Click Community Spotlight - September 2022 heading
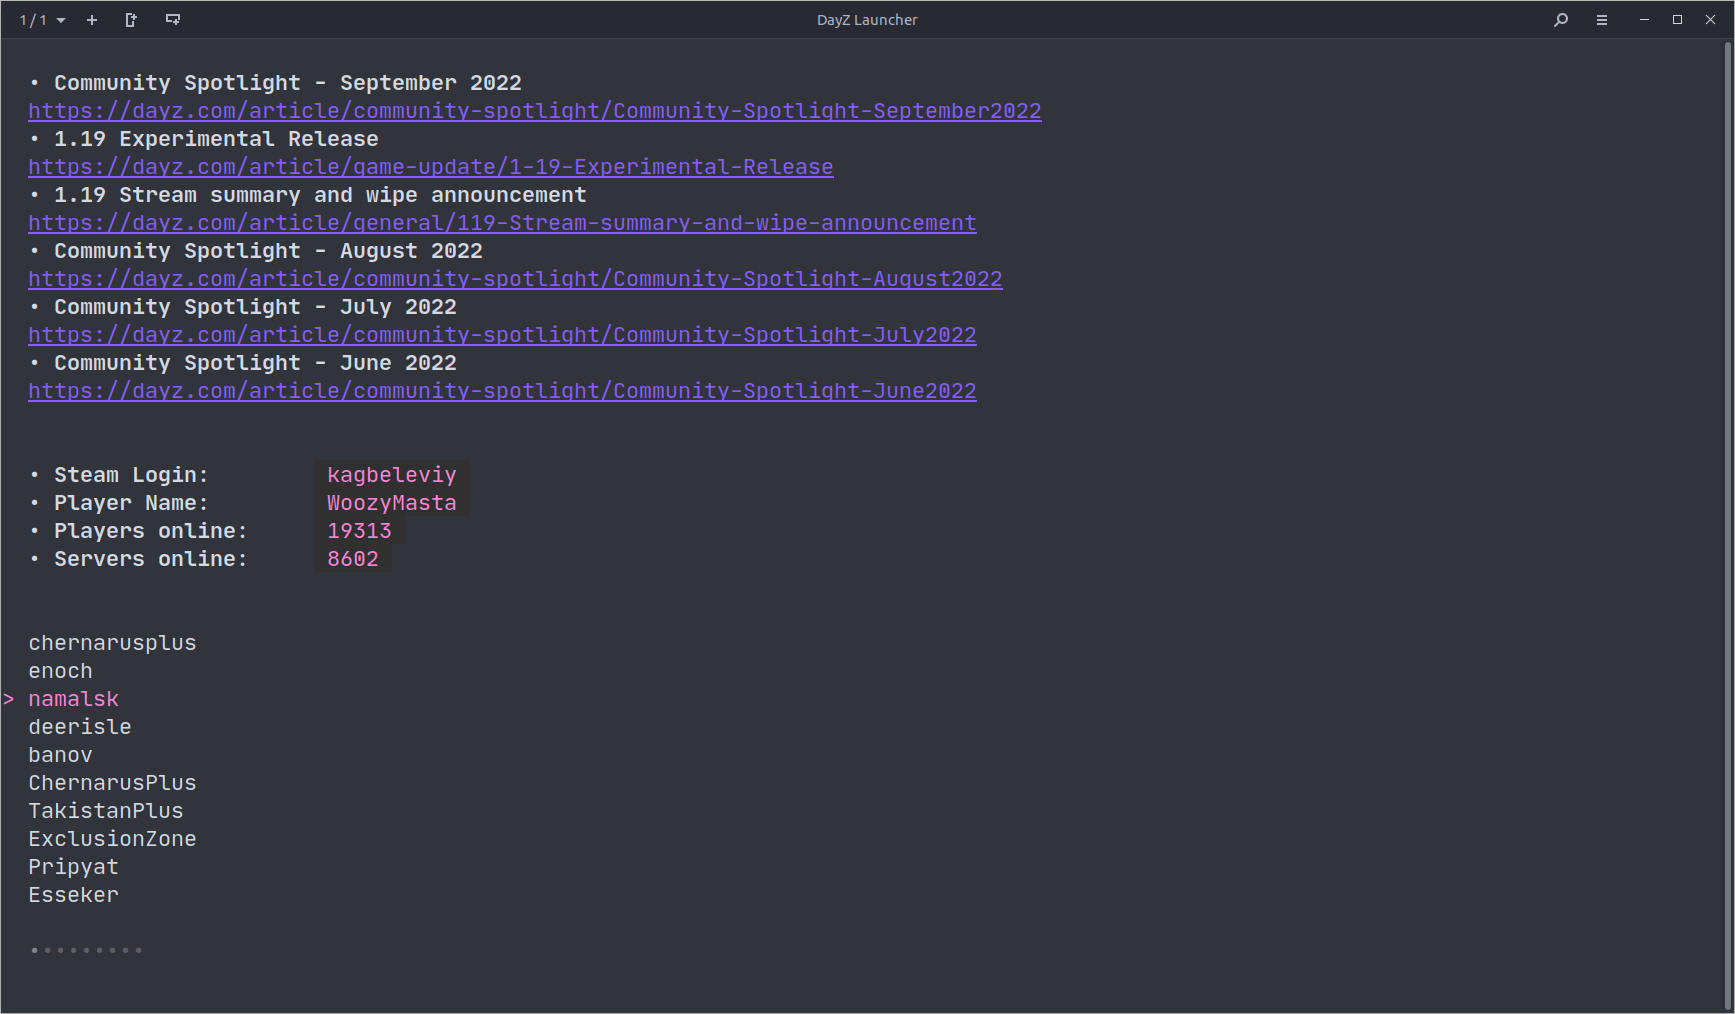This screenshot has width=1735, height=1014. tap(288, 83)
